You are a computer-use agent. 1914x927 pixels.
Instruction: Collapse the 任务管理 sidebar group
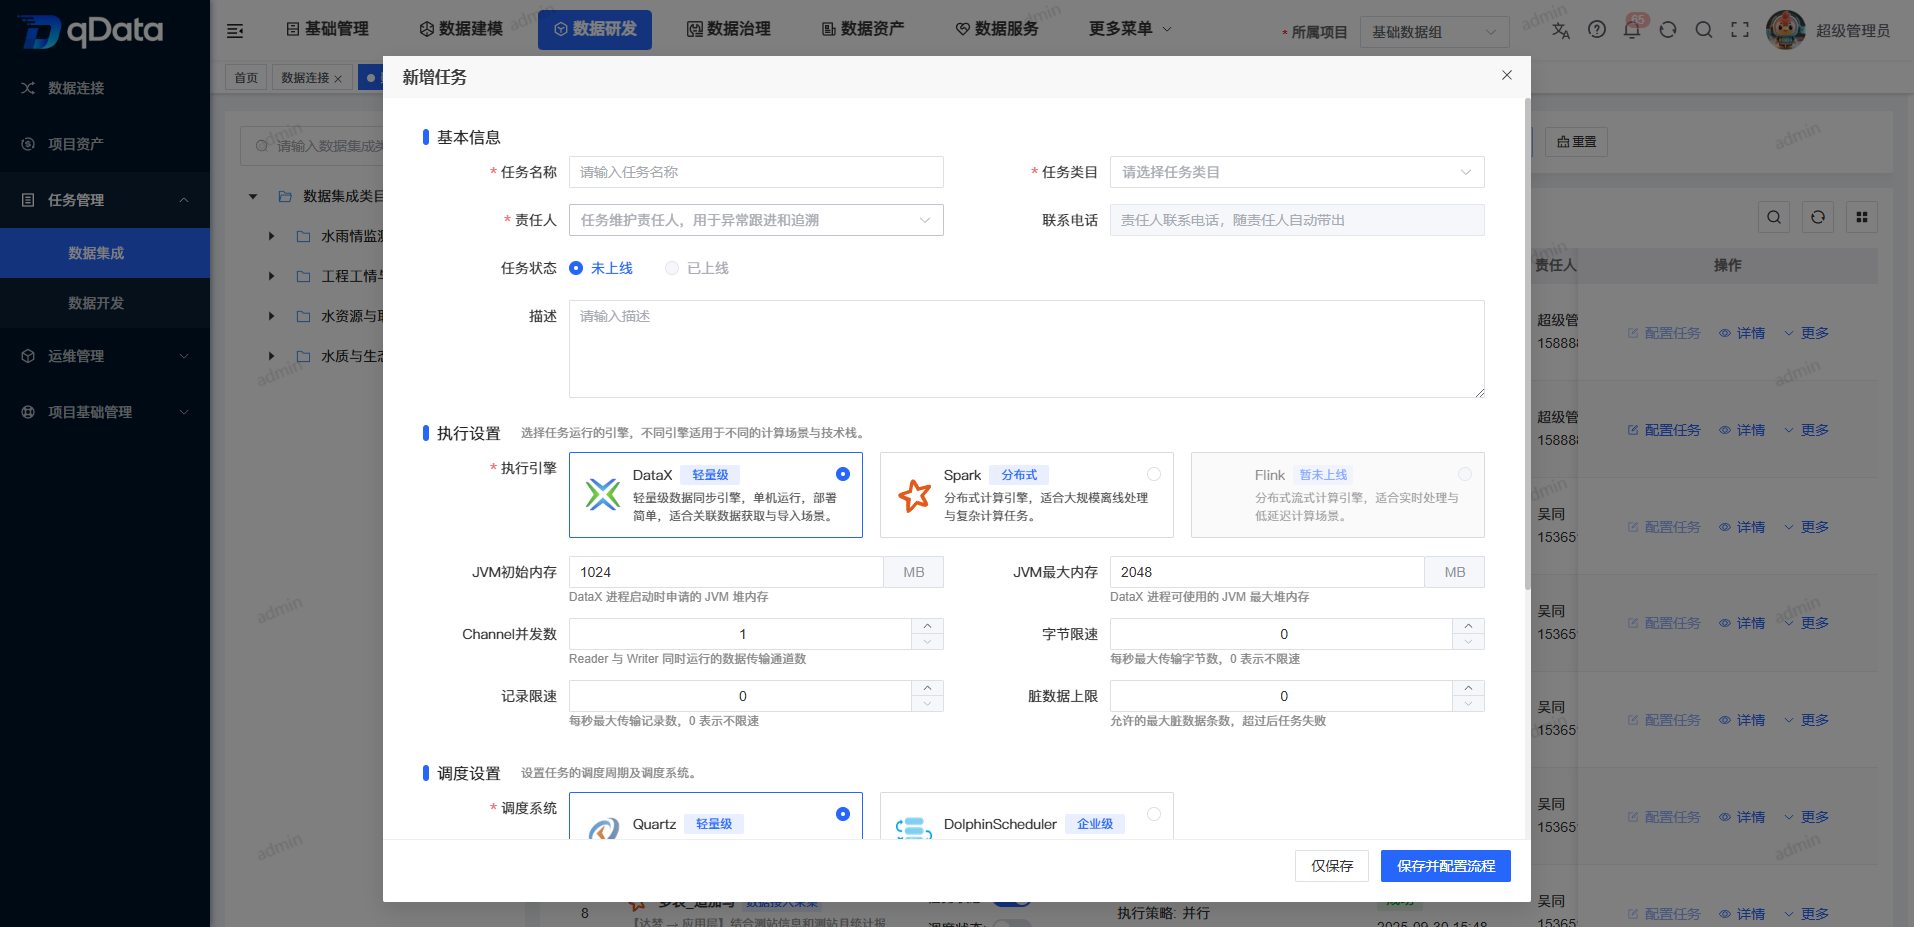(x=184, y=200)
